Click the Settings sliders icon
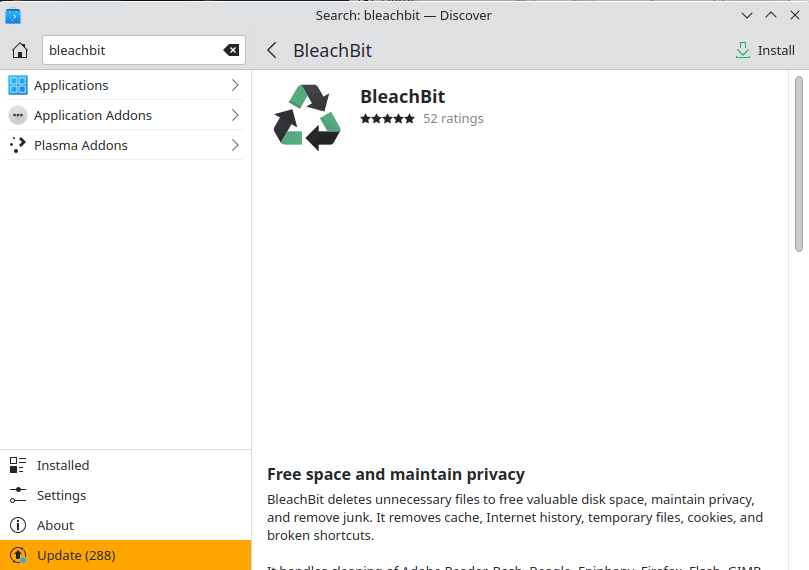 pyautogui.click(x=18, y=495)
